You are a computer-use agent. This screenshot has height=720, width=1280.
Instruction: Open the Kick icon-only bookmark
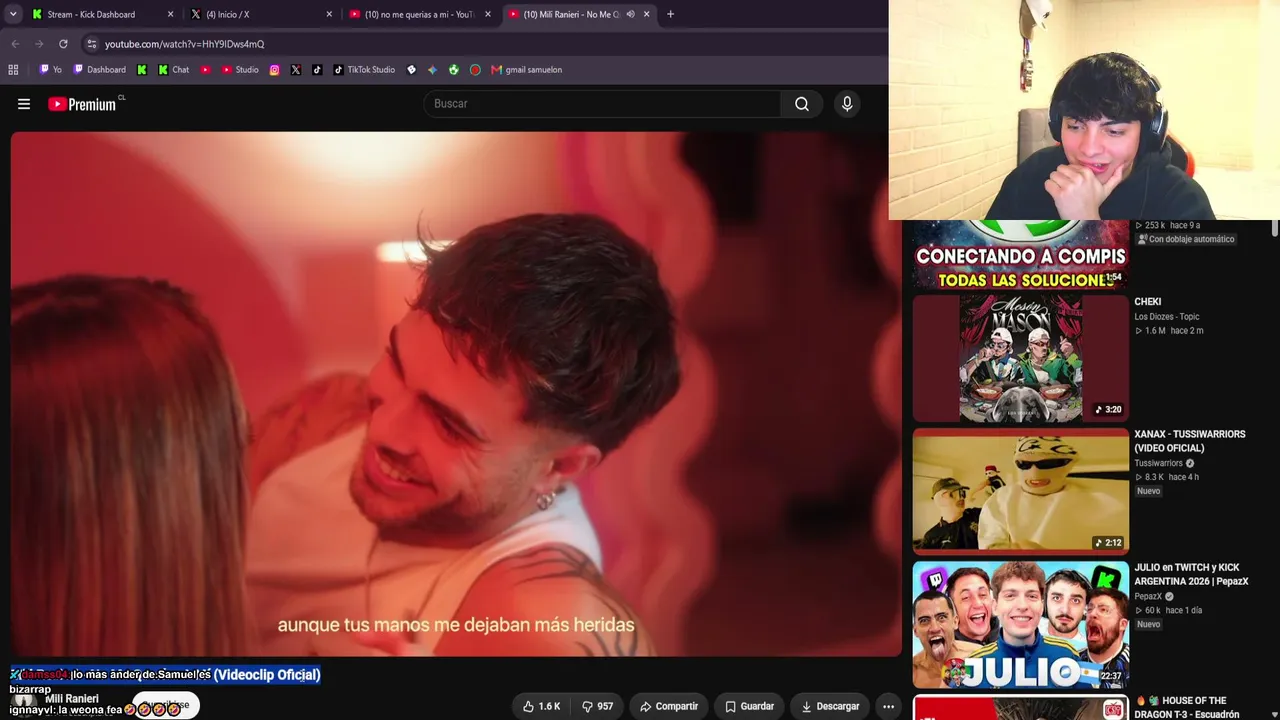pyautogui.click(x=142, y=70)
